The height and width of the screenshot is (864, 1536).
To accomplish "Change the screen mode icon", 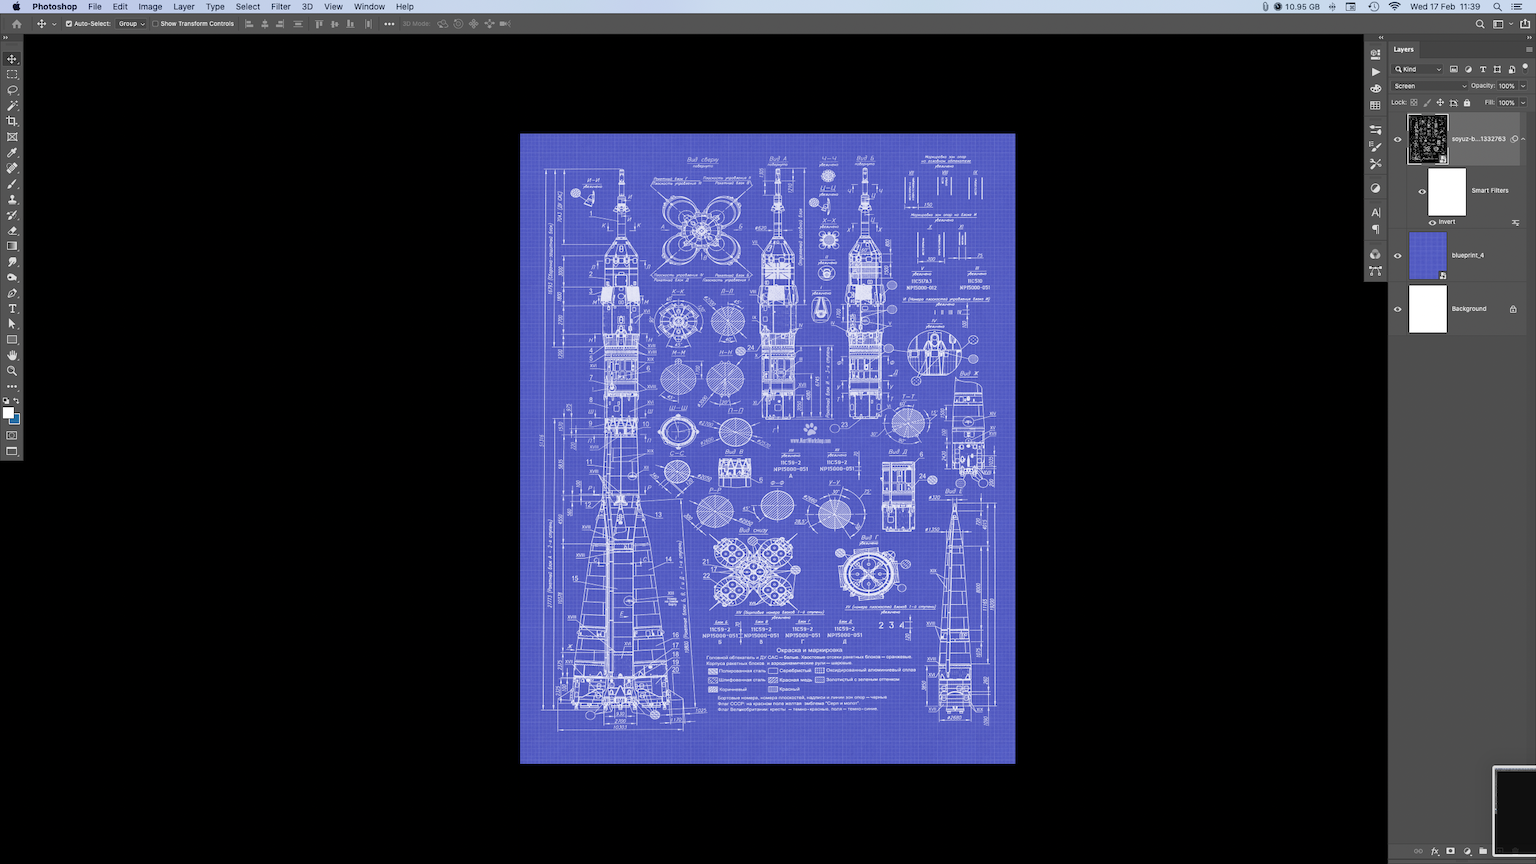I will (12, 451).
